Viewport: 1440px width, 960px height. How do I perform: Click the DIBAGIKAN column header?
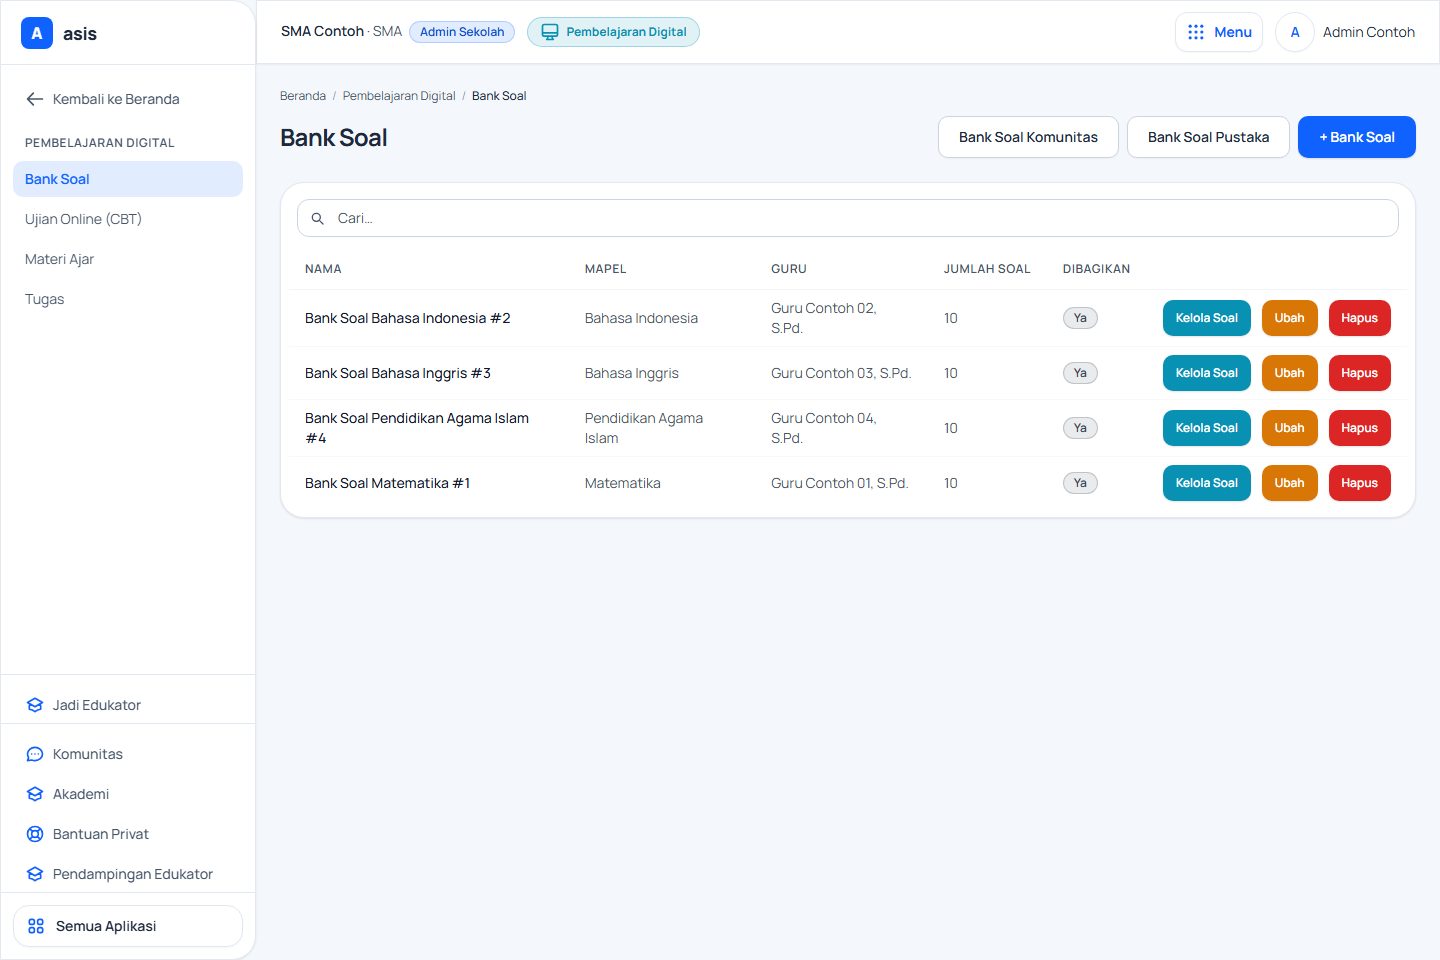pos(1097,269)
